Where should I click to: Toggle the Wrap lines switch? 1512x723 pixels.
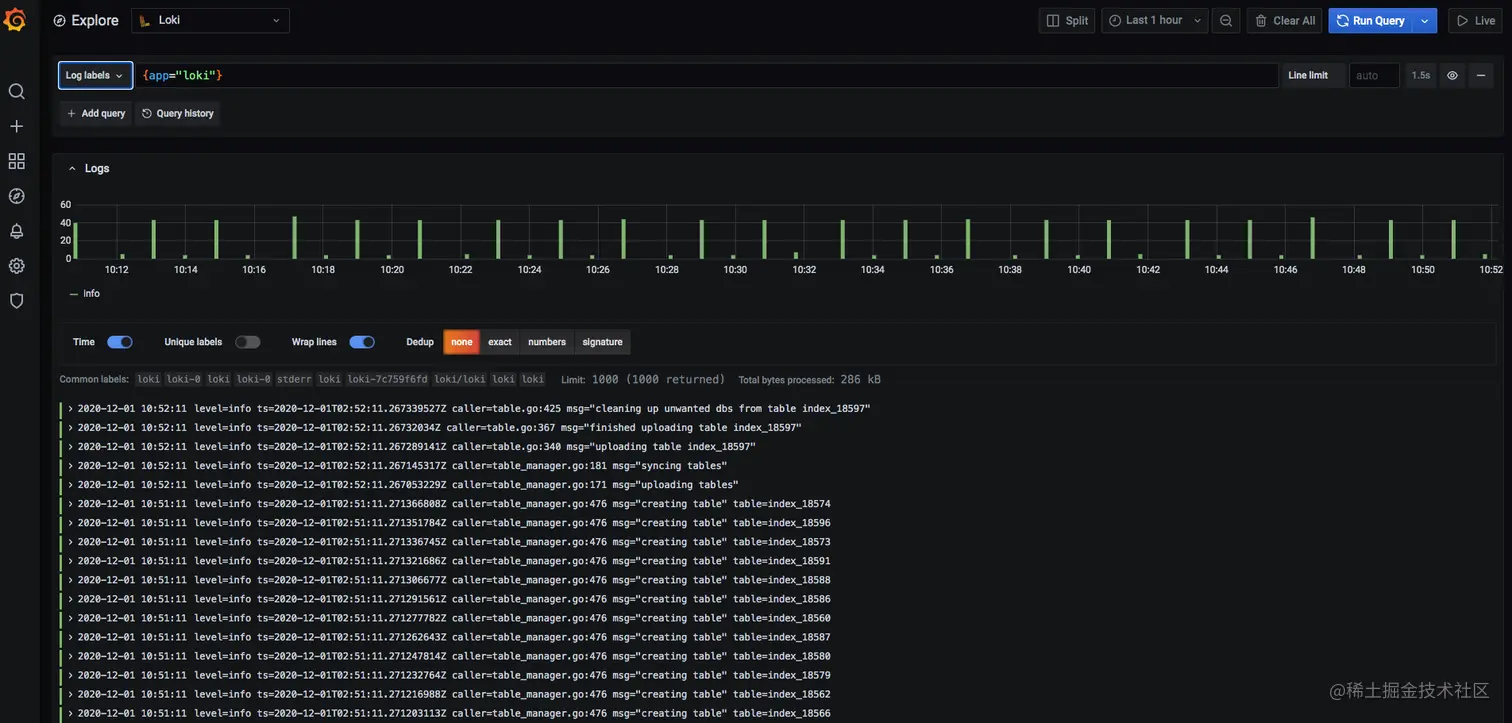[362, 342]
